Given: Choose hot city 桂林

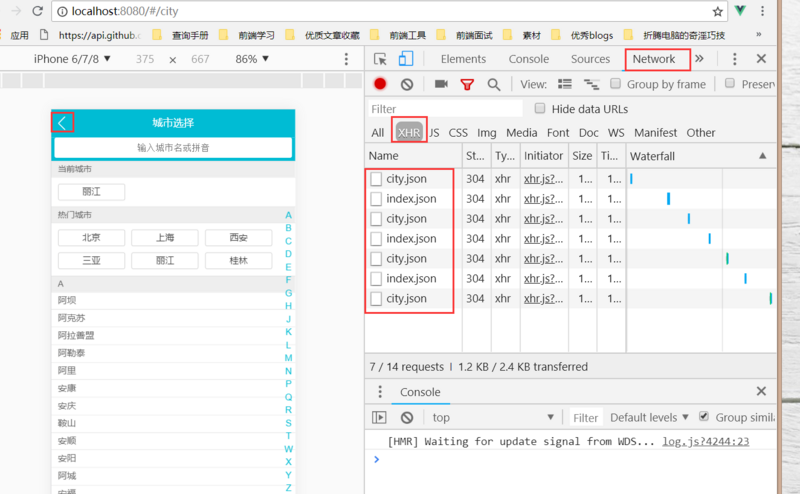Looking at the screenshot, I should click(x=238, y=261).
